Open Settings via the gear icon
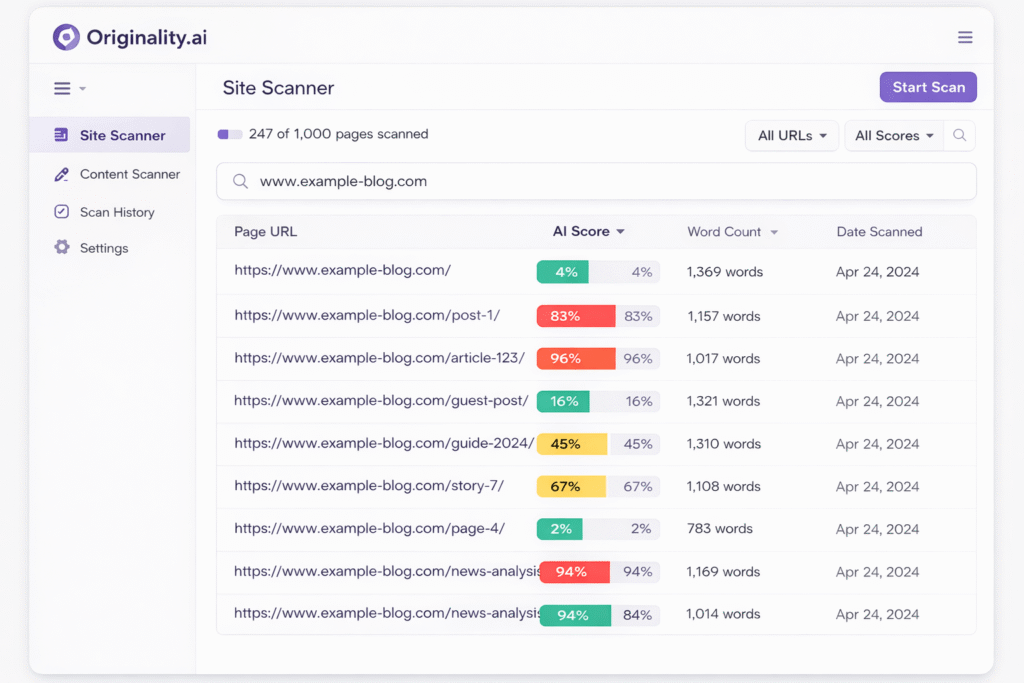Viewport: 1024px width, 683px height. [62, 248]
